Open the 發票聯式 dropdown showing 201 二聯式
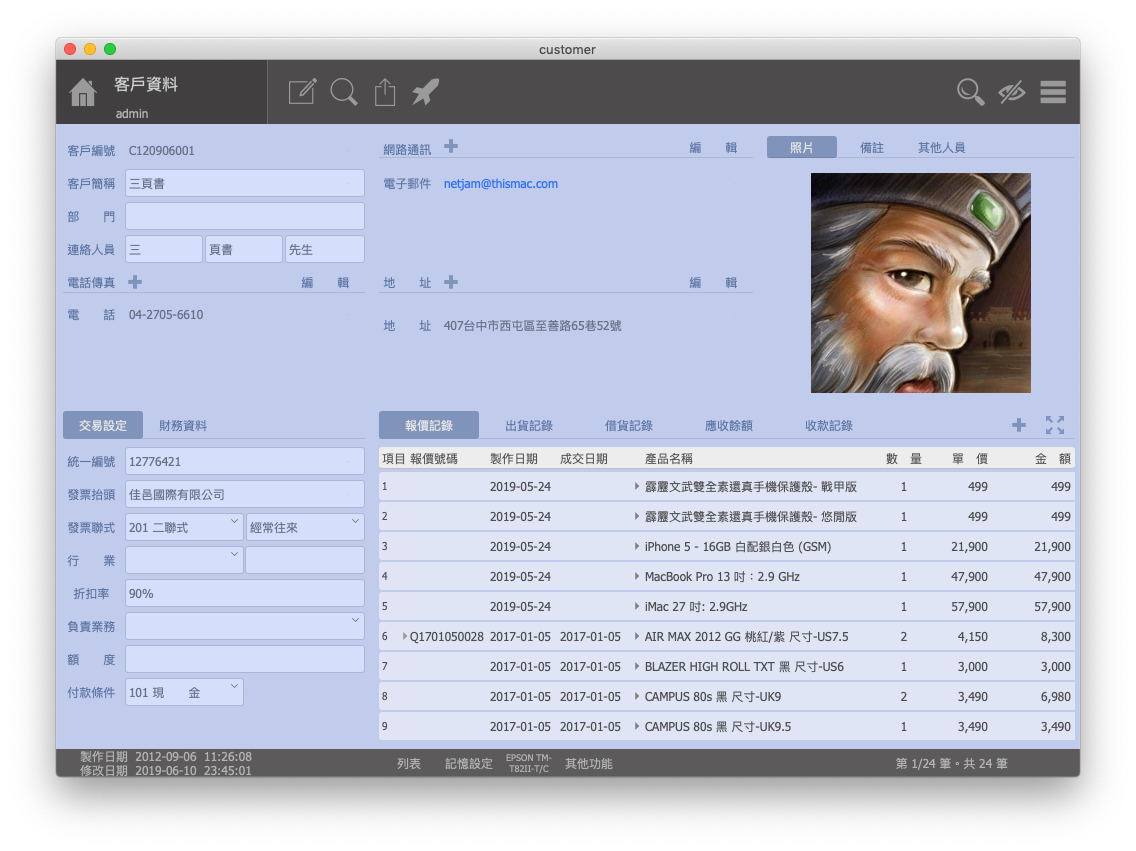The height and width of the screenshot is (851, 1136). [184, 527]
